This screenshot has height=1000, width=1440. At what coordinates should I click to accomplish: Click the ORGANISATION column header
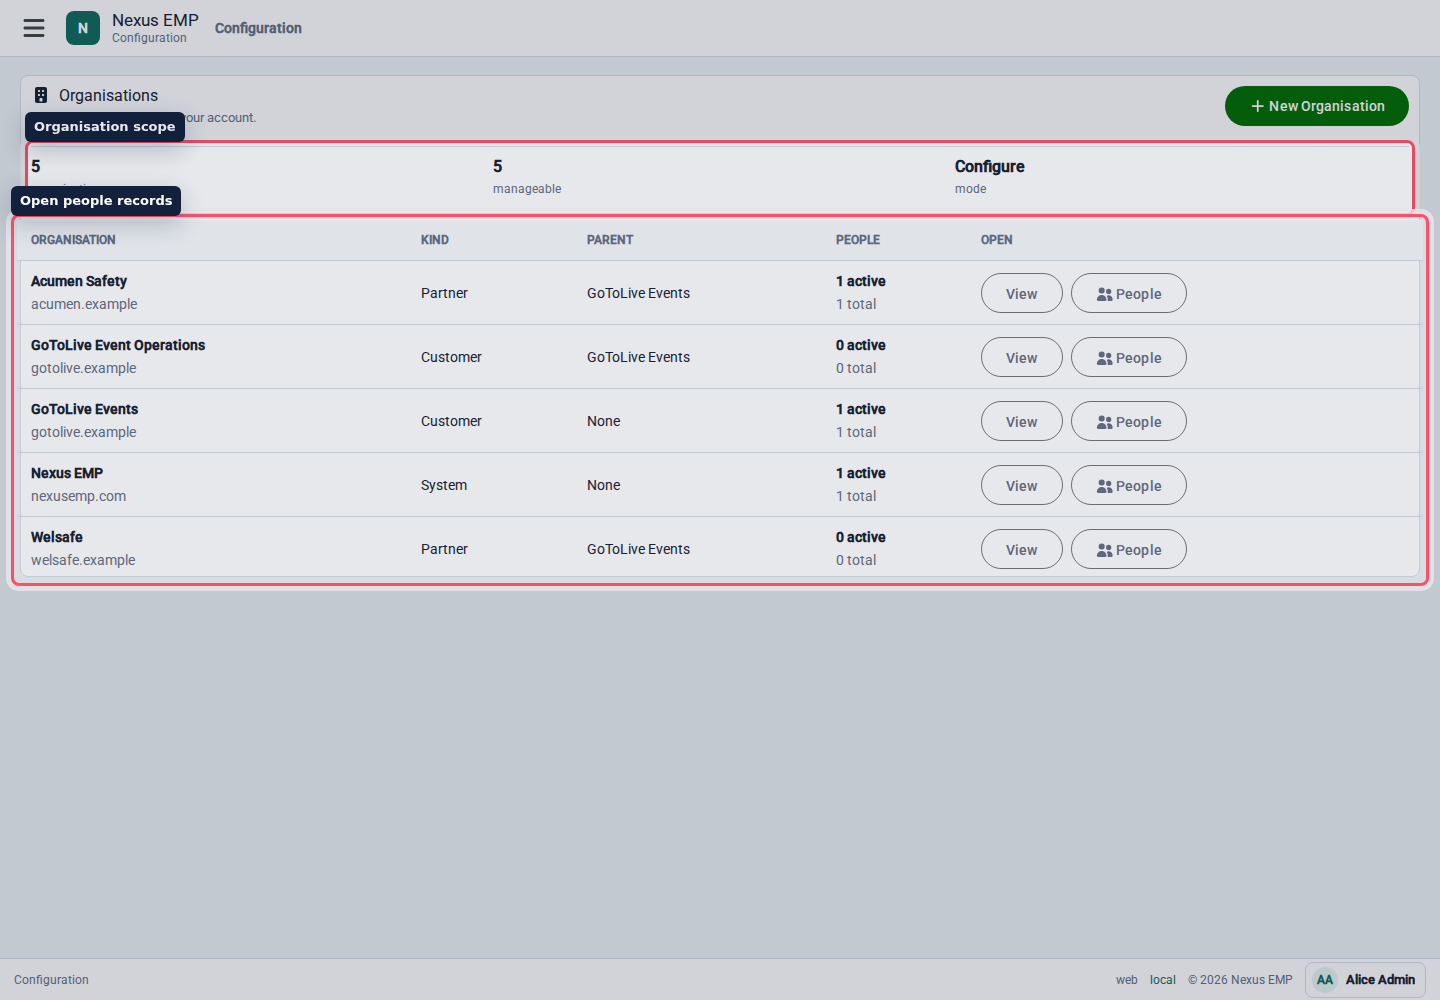coord(73,240)
